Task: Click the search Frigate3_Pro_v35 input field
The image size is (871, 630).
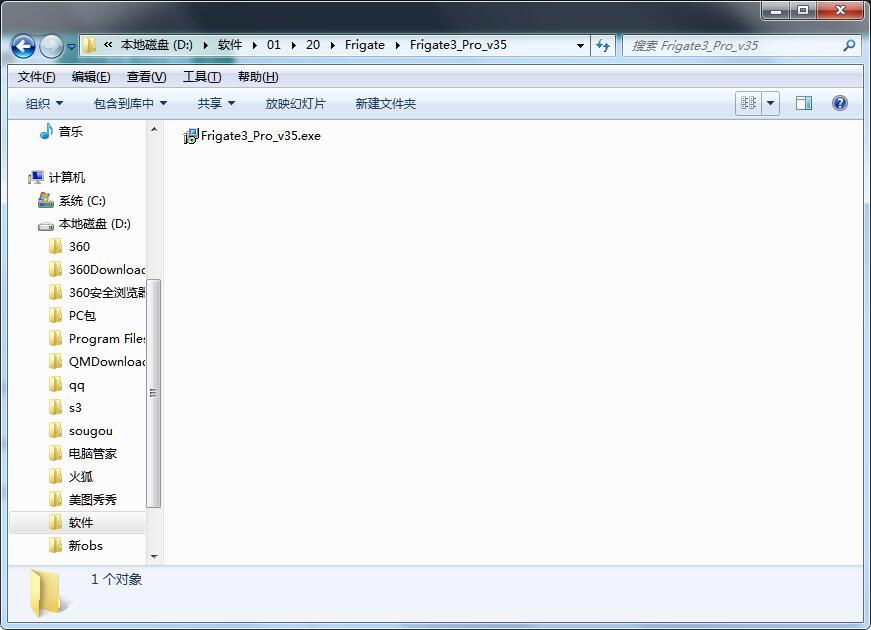Action: coord(735,45)
